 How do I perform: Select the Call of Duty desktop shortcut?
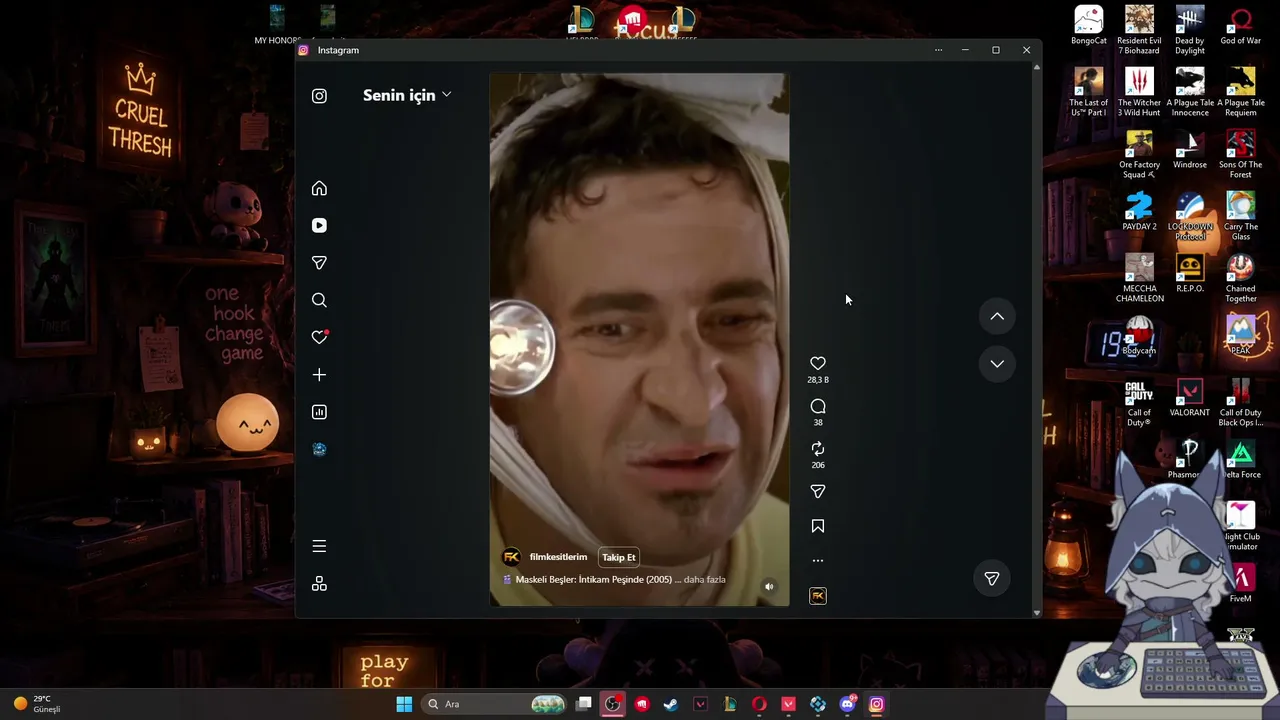click(x=1139, y=403)
